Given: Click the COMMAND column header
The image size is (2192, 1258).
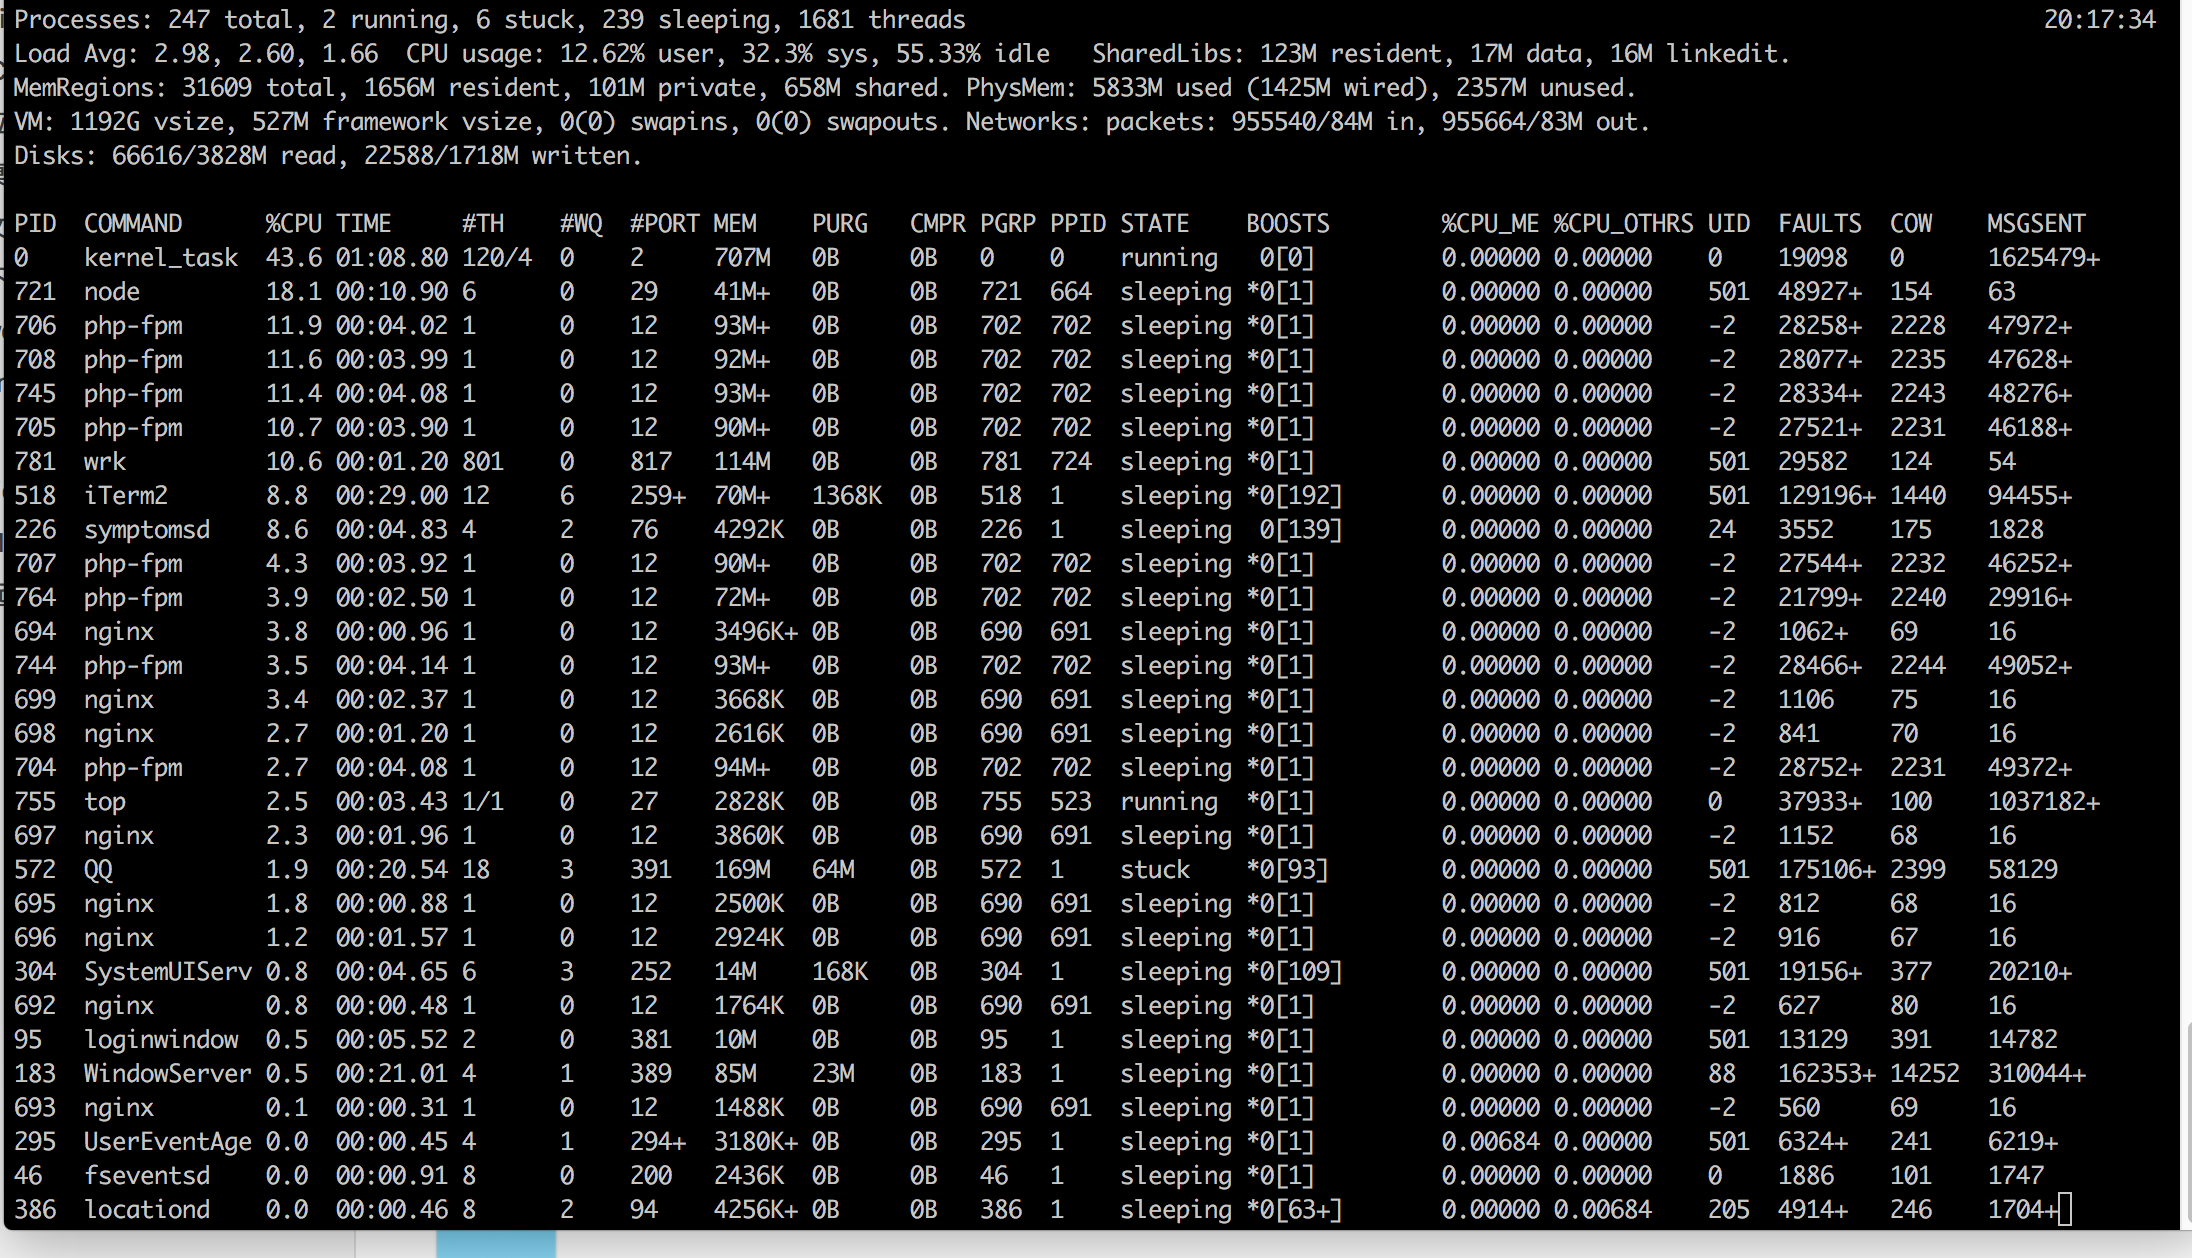Looking at the screenshot, I should coord(133,223).
